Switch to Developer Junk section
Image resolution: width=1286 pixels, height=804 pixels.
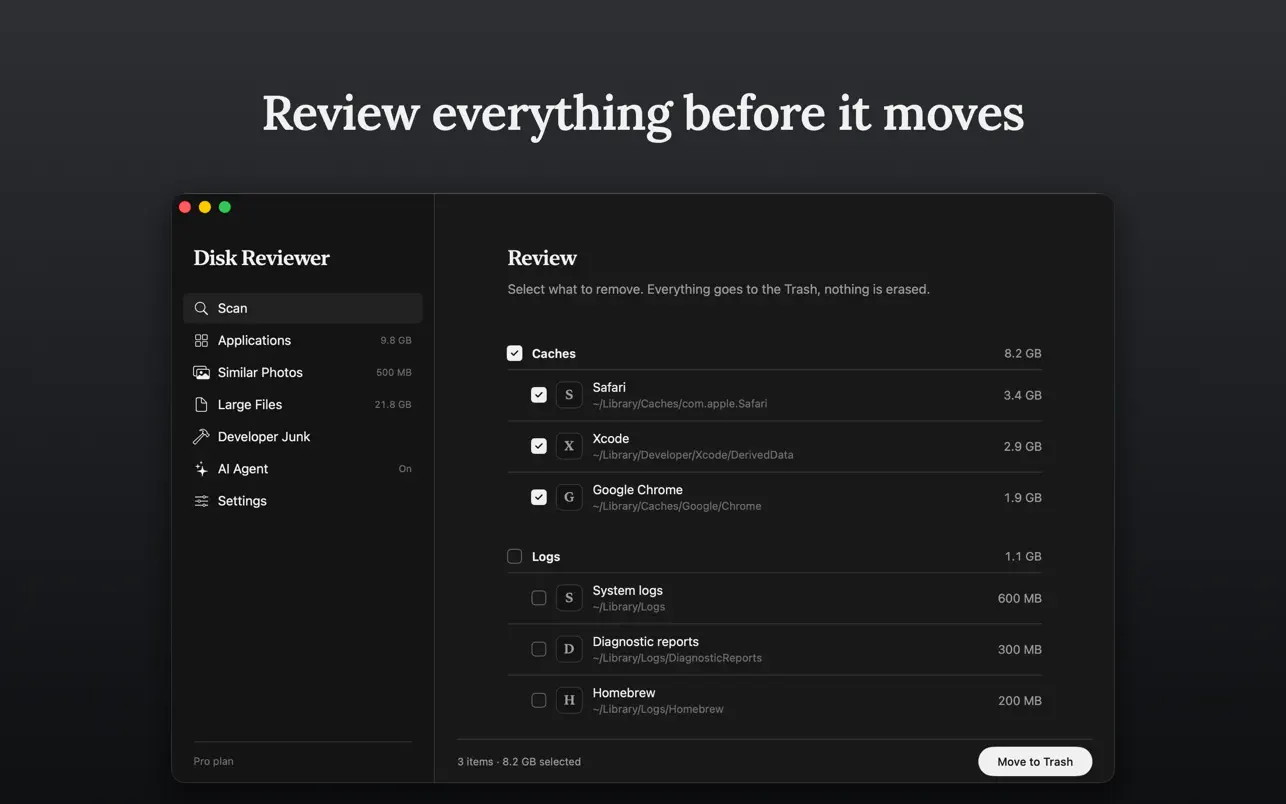pos(302,436)
